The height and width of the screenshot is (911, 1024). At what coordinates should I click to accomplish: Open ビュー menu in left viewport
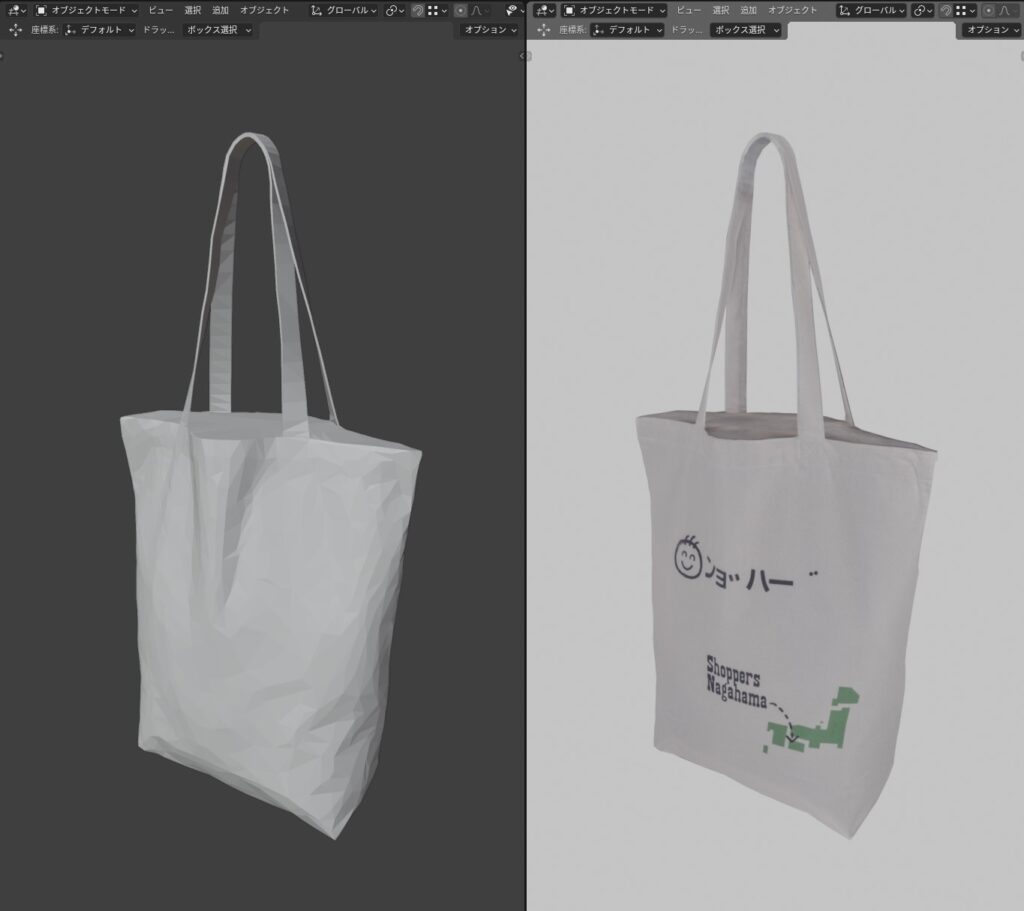160,10
